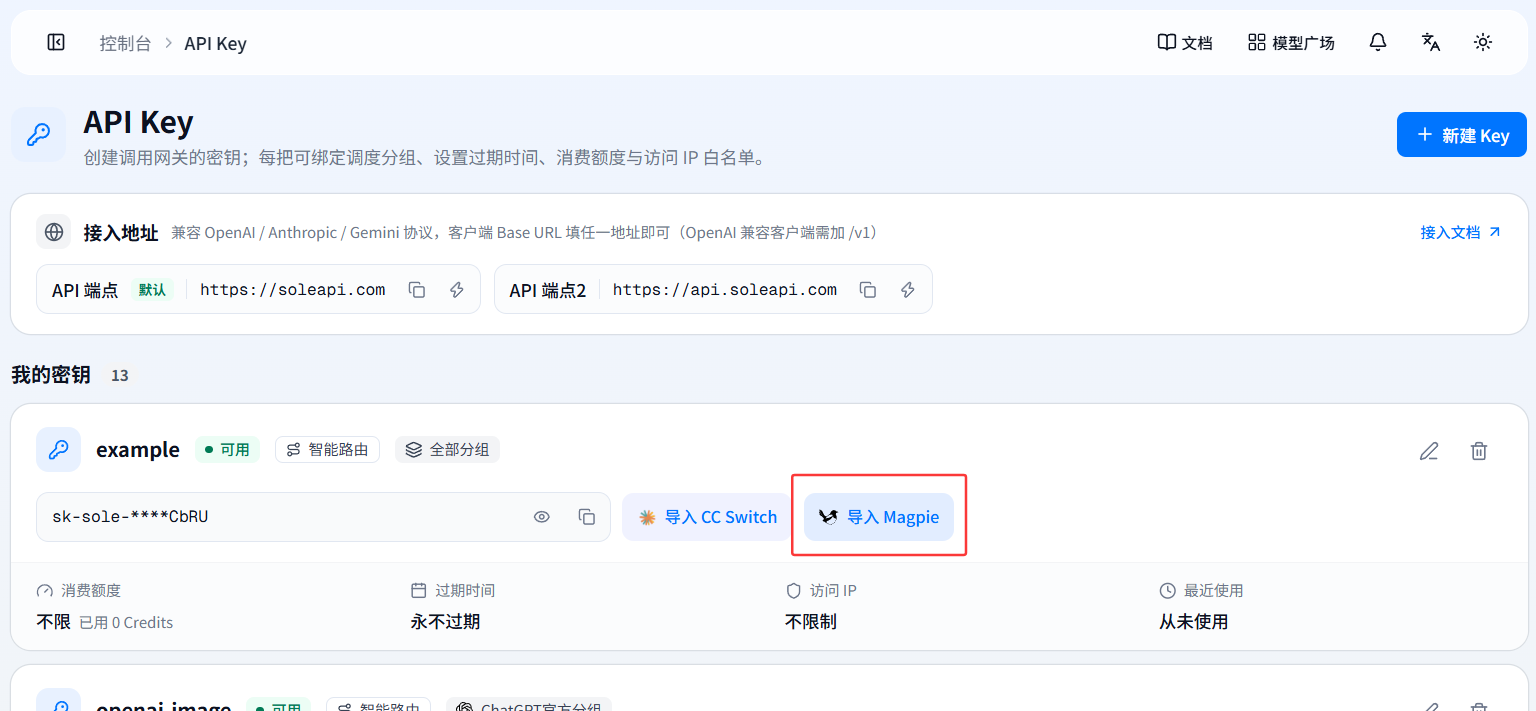Click the https://soleapi.com URL text
This screenshot has height=711, width=1536.
tap(293, 290)
